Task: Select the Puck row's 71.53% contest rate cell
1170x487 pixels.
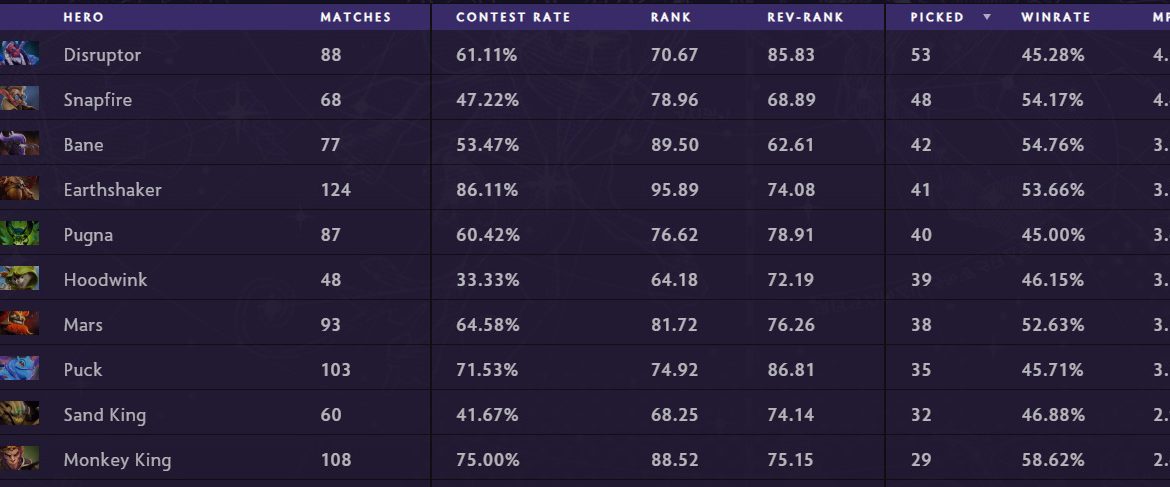Action: [x=487, y=370]
